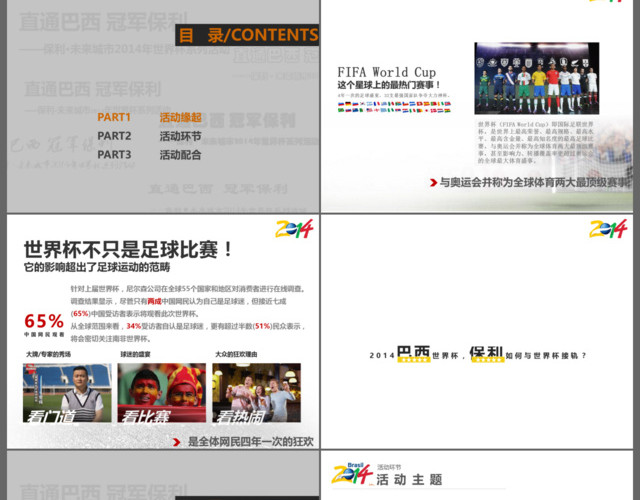Open the FIFA World Cup slide thumbnail

coord(477,106)
